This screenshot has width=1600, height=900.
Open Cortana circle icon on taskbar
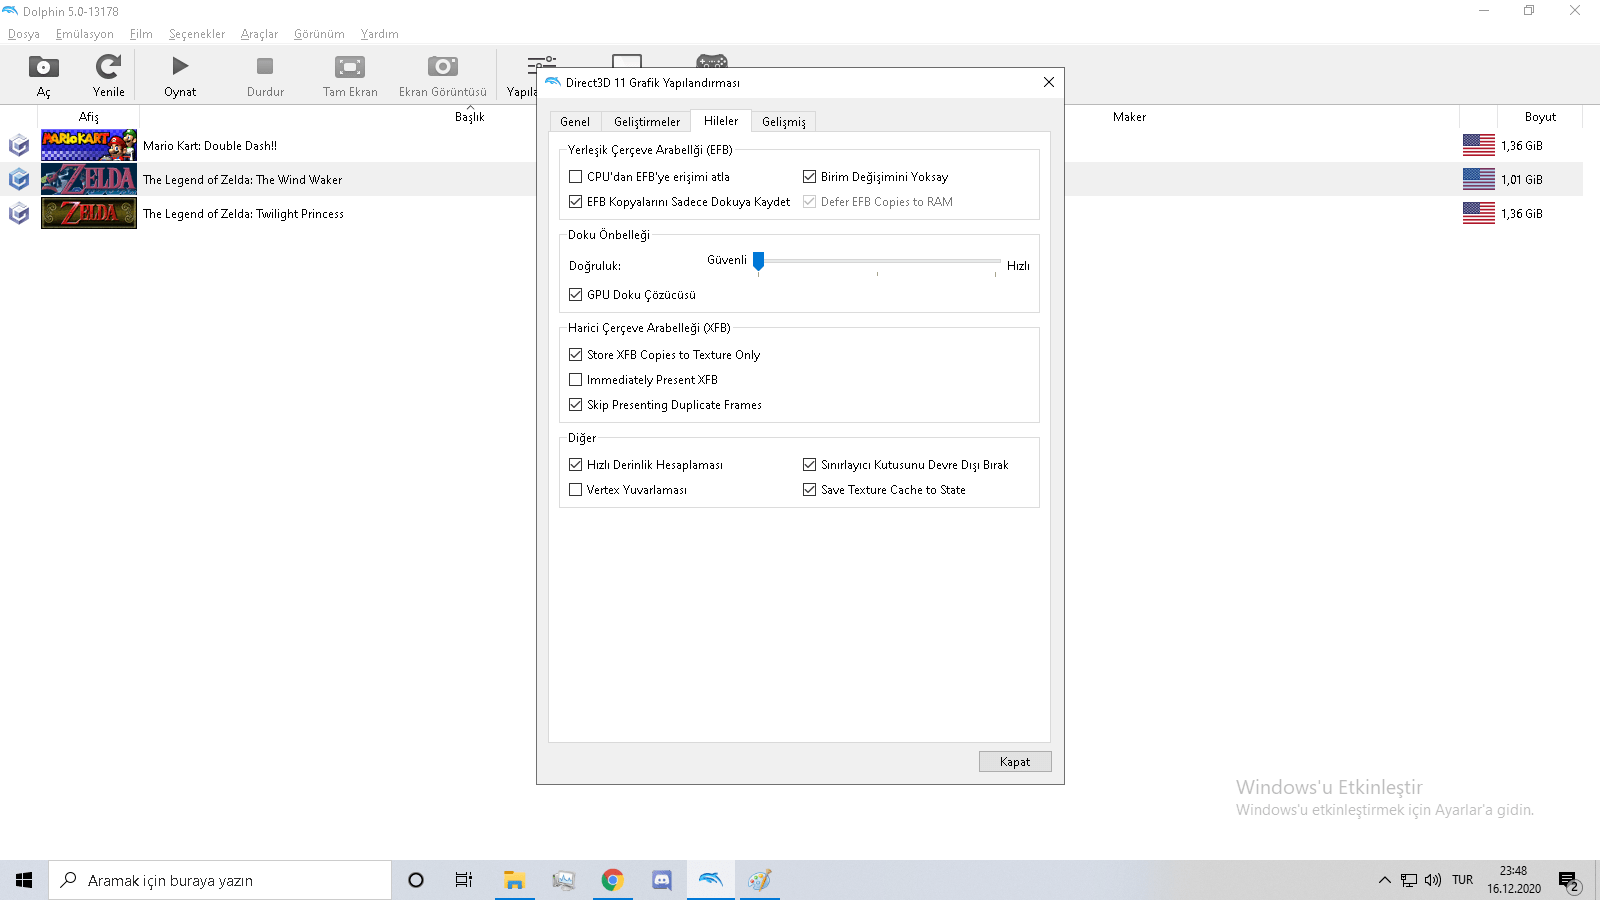[x=416, y=880]
